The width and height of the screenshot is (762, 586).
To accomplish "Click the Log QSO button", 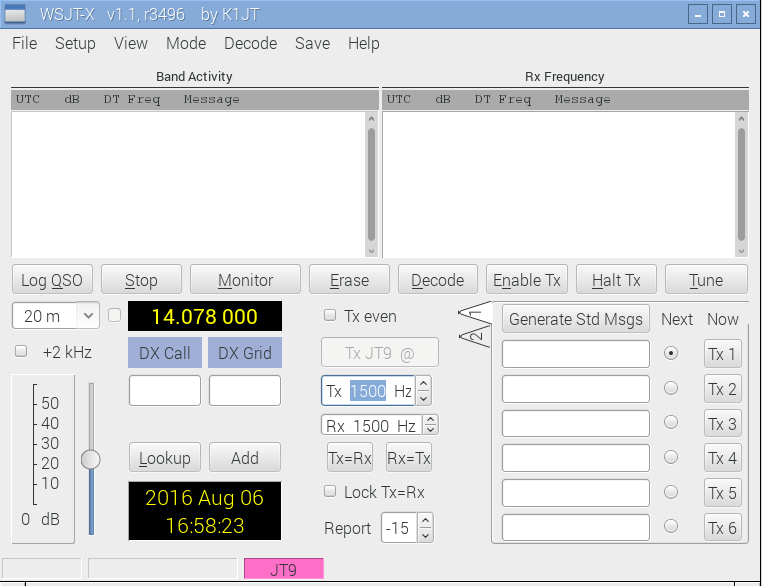I will [52, 280].
